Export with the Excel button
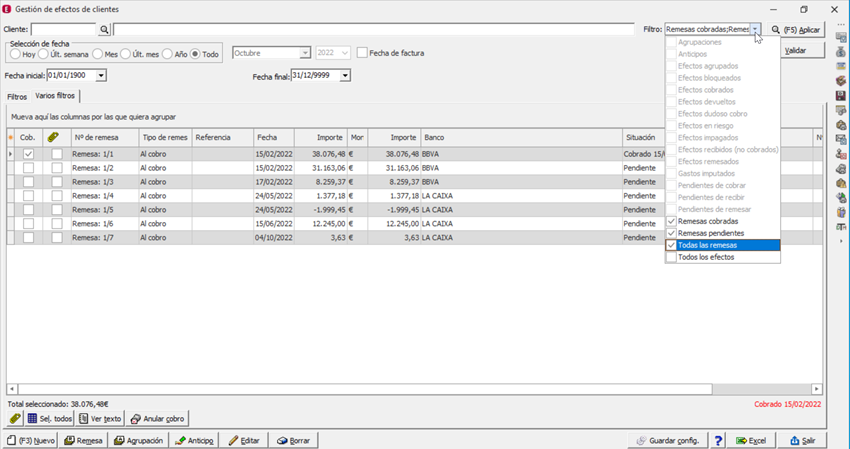The image size is (850, 449). click(x=751, y=440)
